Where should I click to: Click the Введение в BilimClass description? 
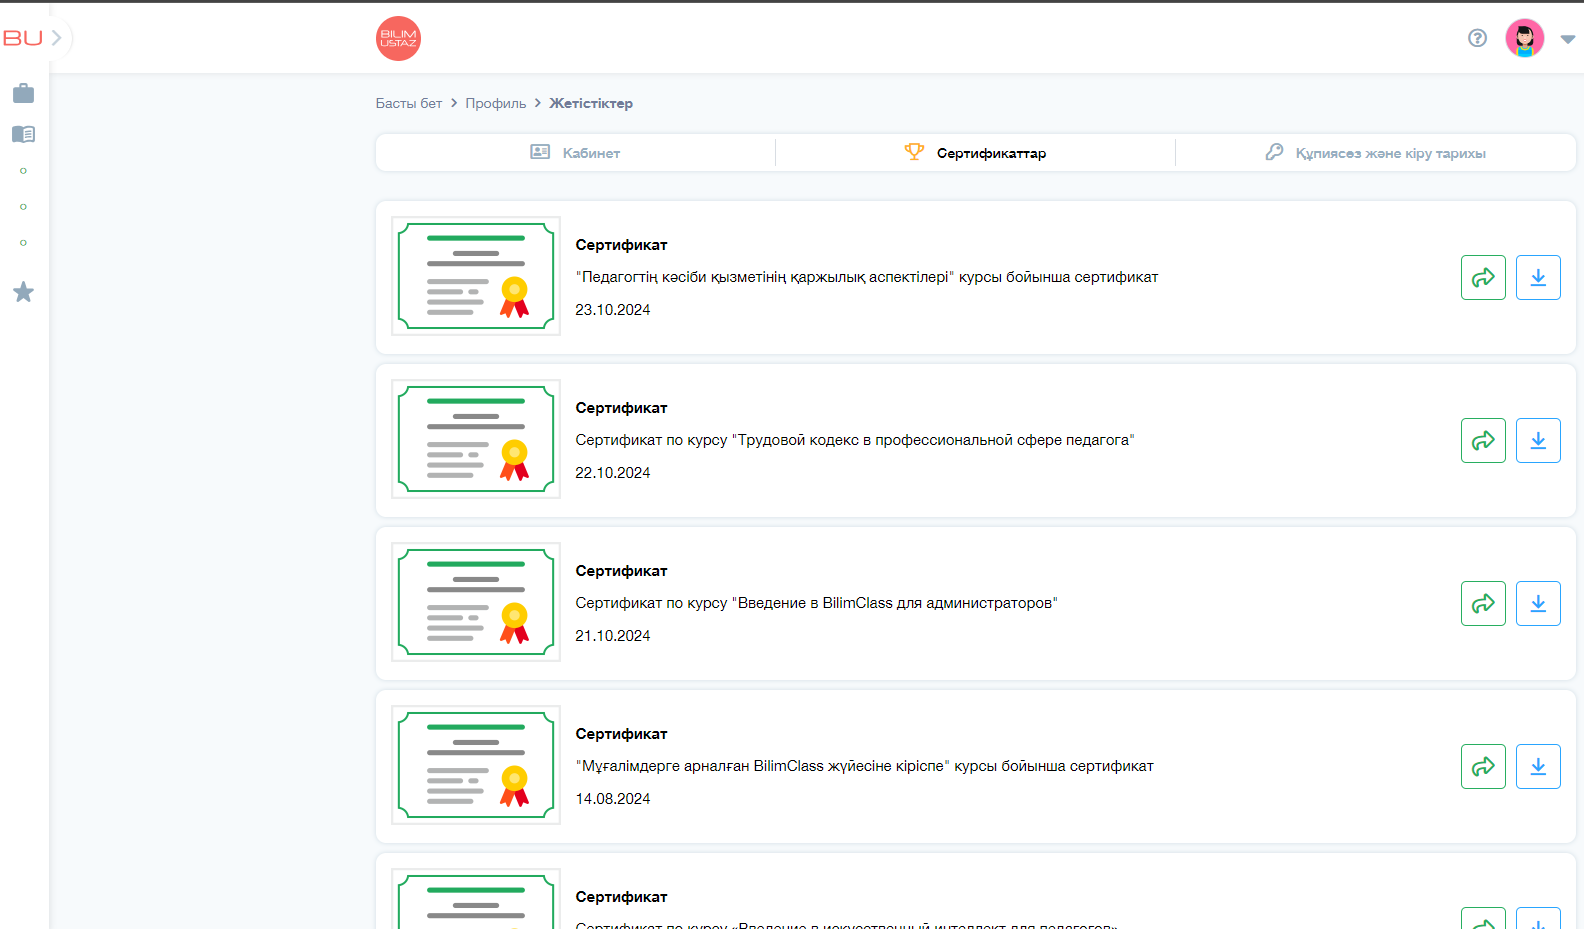(x=816, y=603)
